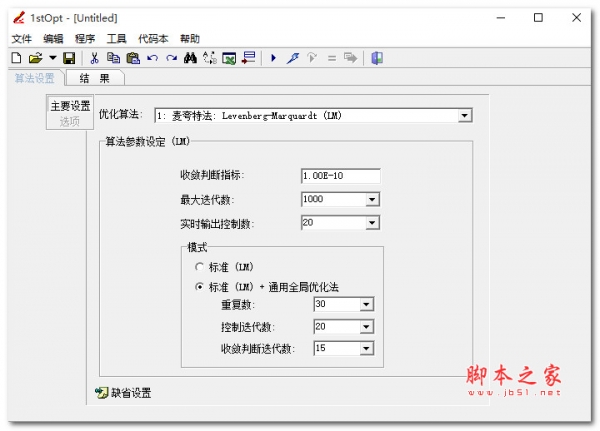Screen dimensions: 600x431
Task: Click the Excel spreadsheet icon
Action: pos(229,58)
